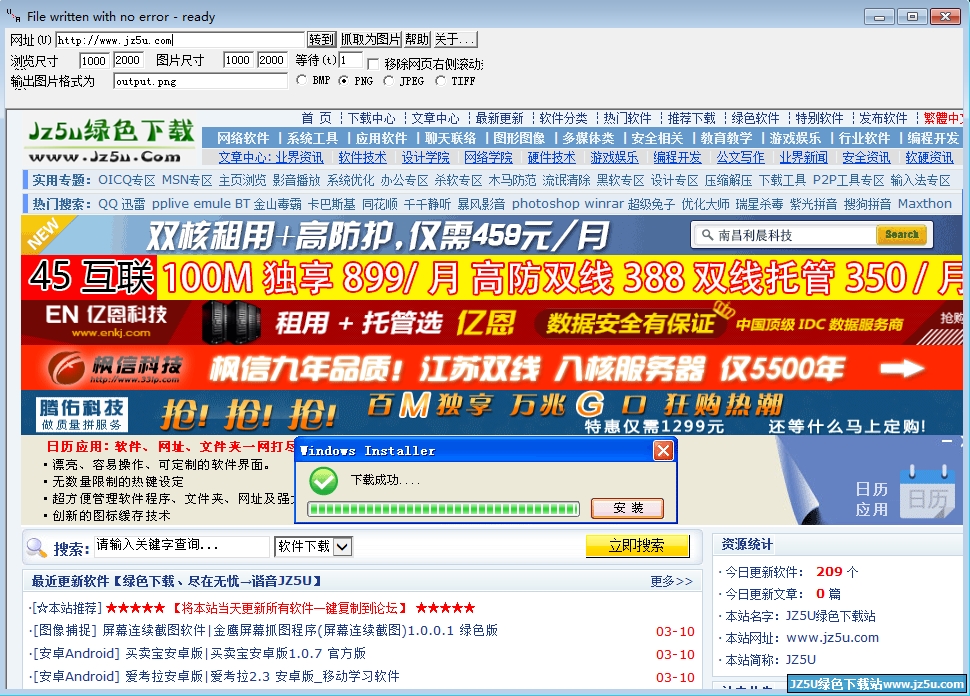Click the magnifier icon in banner search
This screenshot has width=970, height=696.
coord(707,234)
